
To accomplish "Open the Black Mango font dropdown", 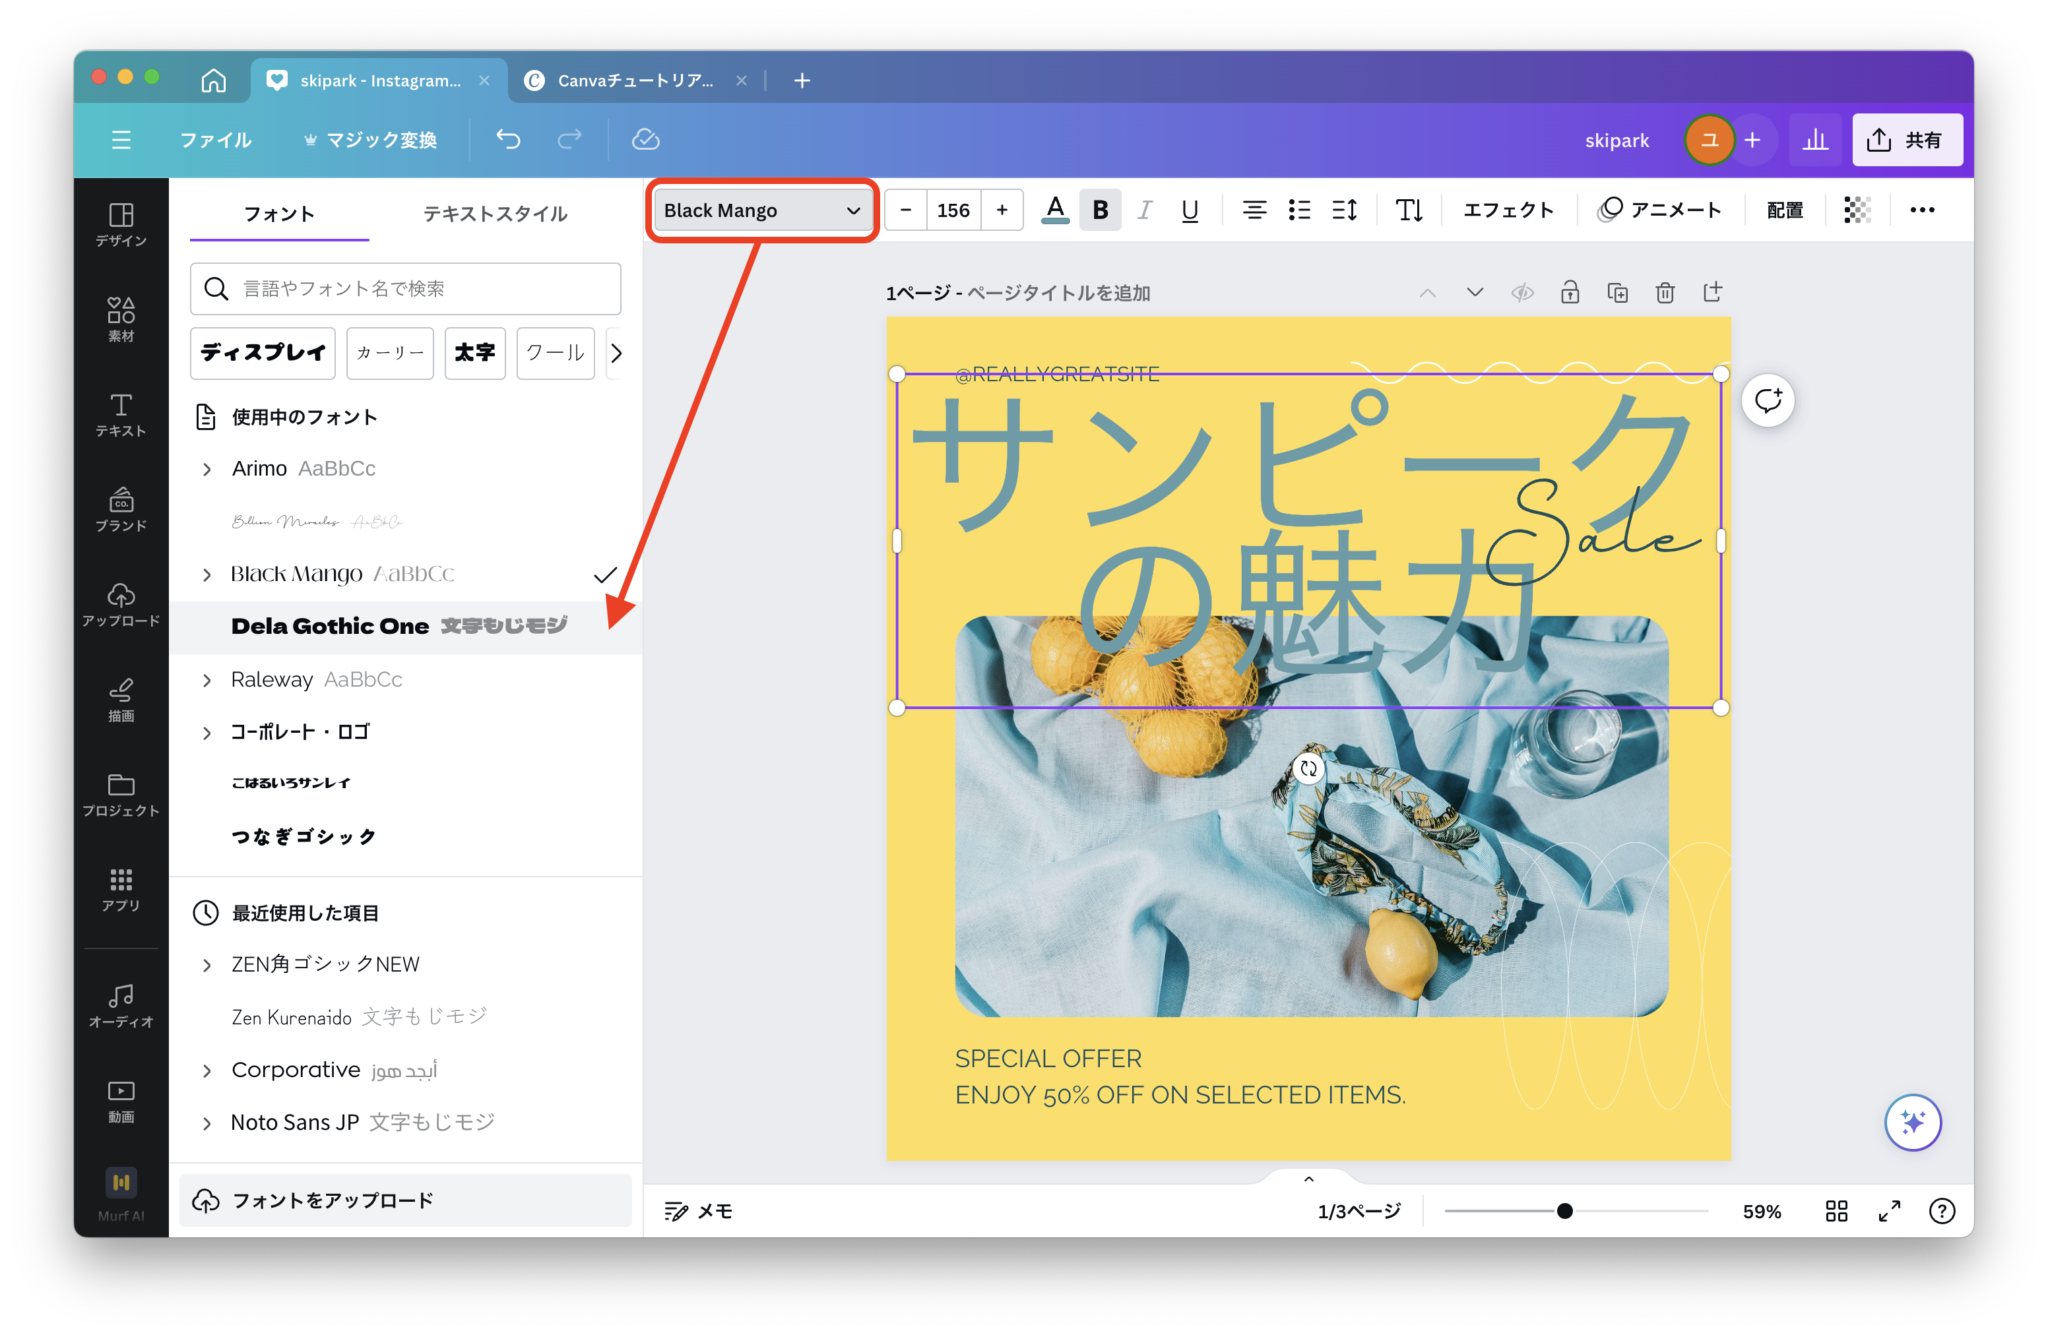I will click(x=761, y=210).
